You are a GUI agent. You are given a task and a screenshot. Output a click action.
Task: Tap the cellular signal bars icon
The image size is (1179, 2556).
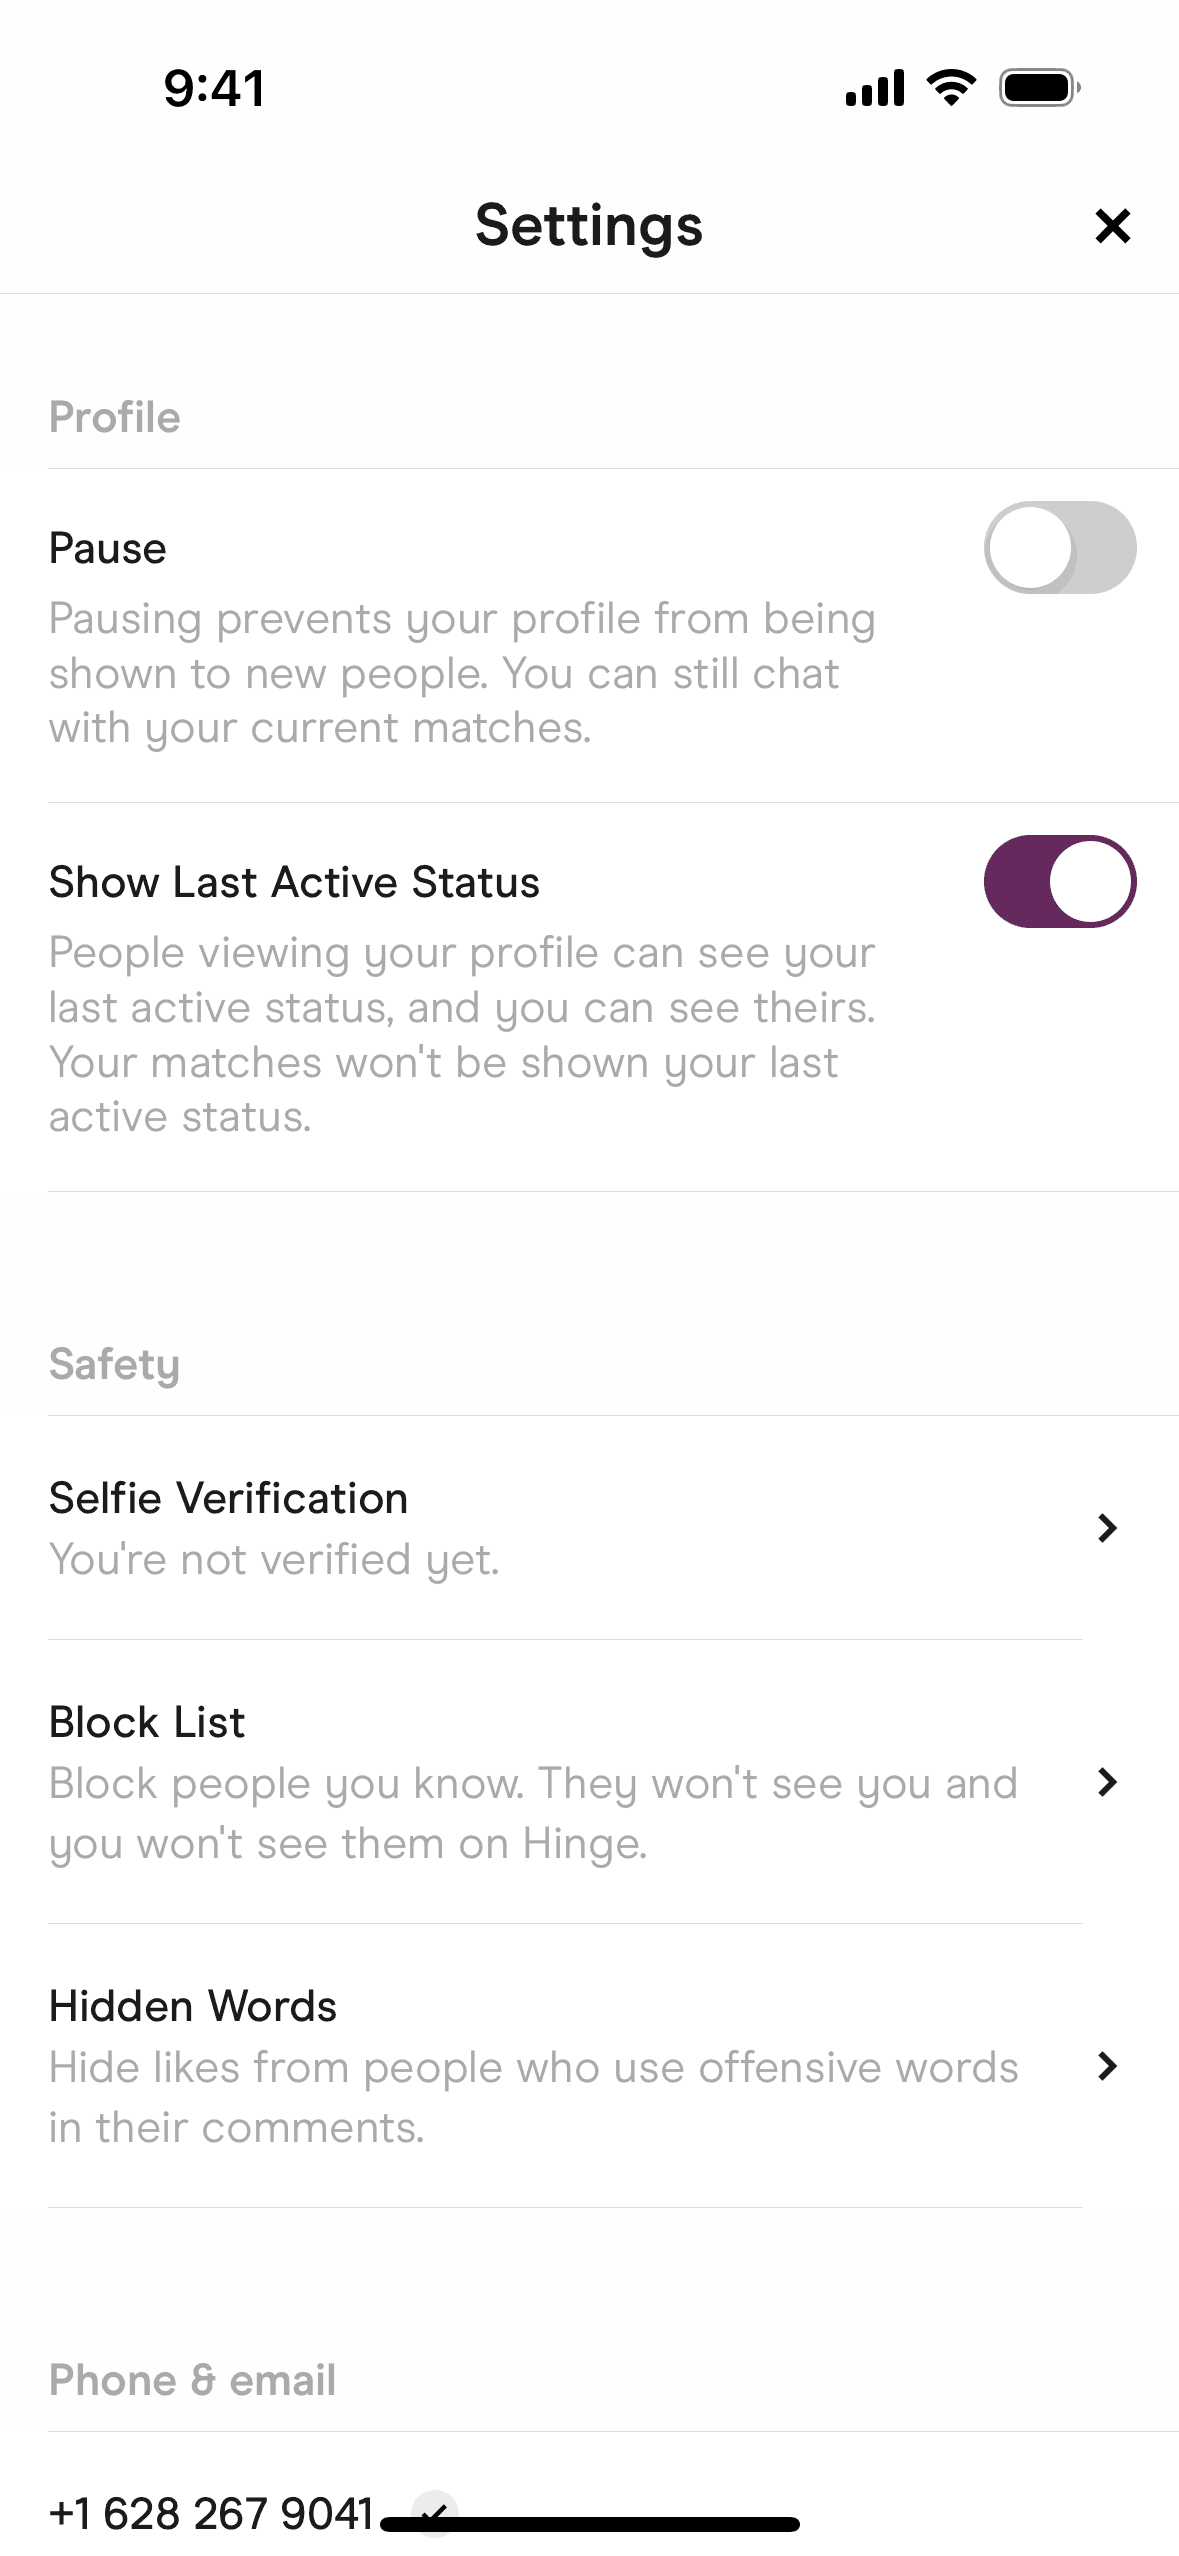[875, 88]
